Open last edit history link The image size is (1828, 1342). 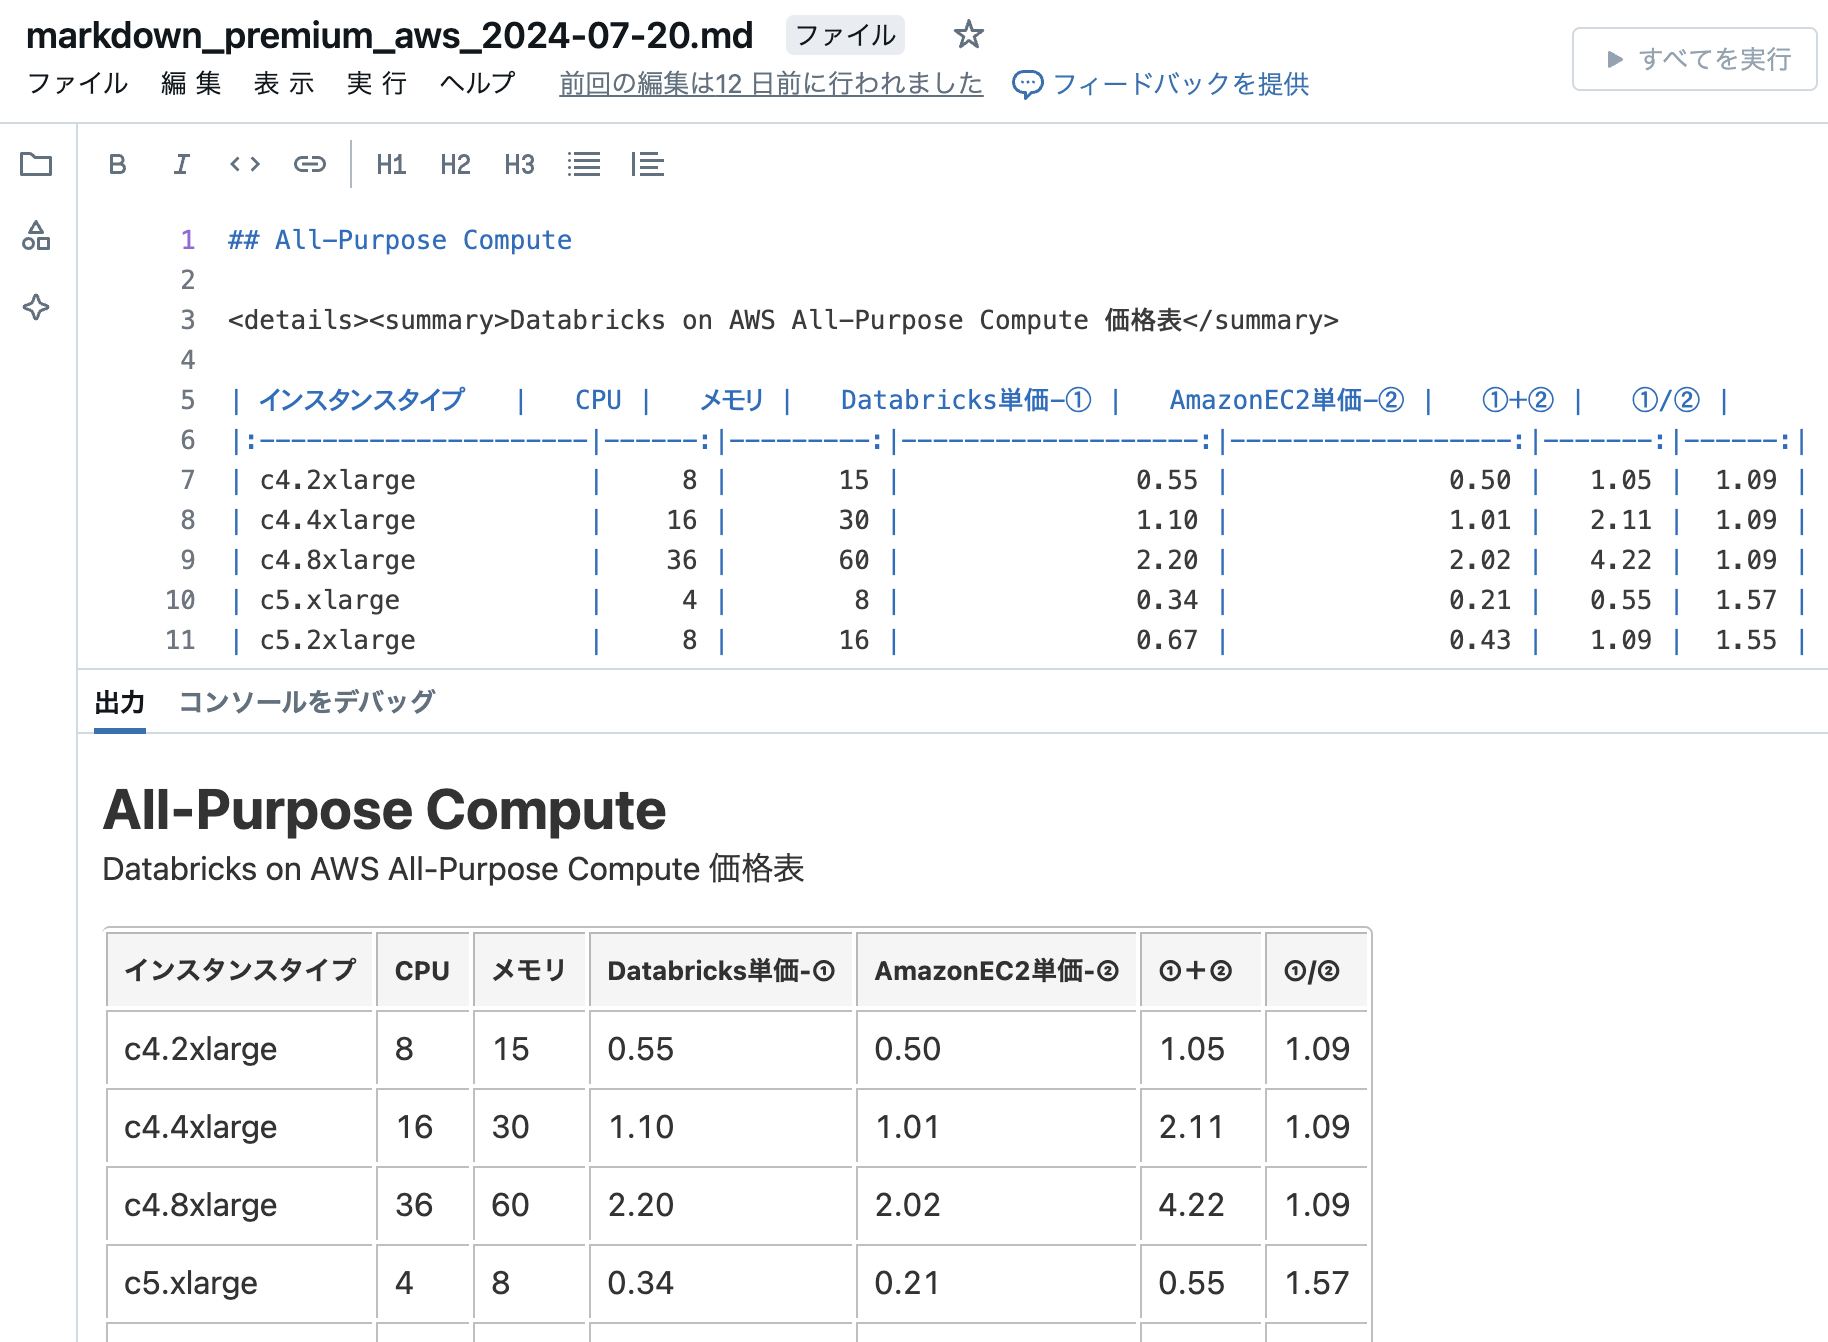click(x=771, y=83)
